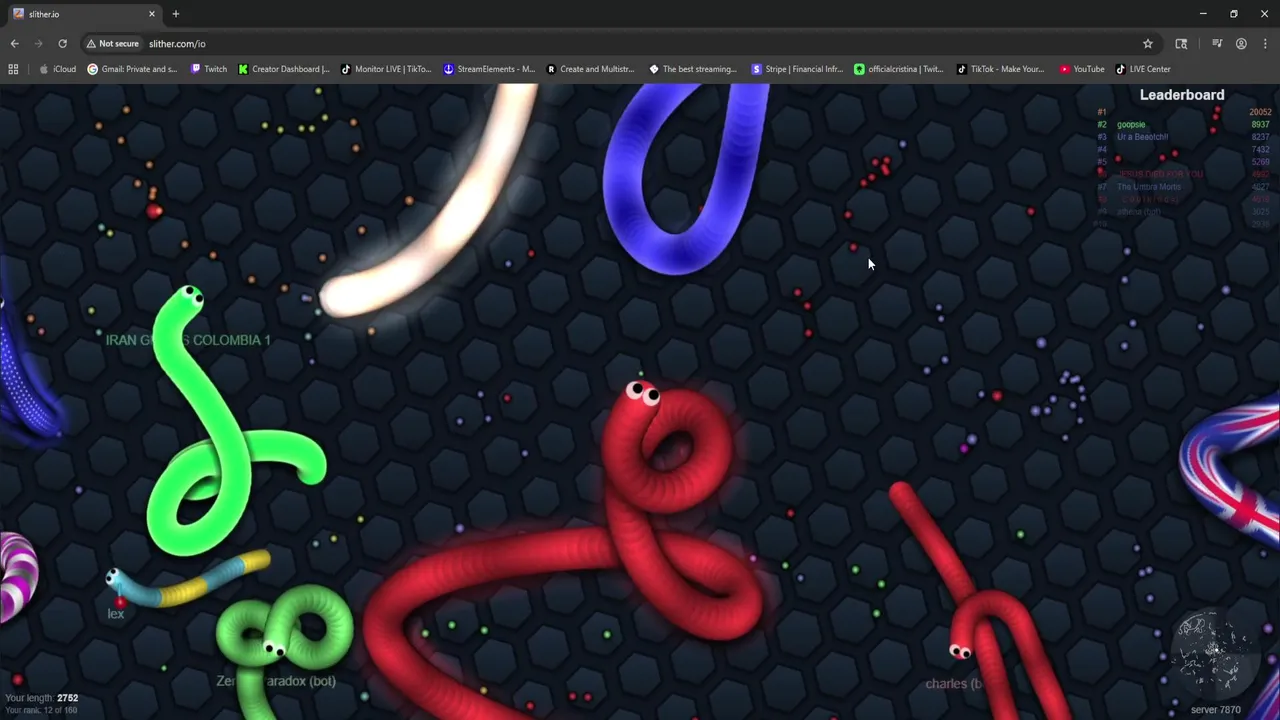Viewport: 1280px width, 720px height.
Task: Click the Your rank 12 of 160 text
Action: coord(41,710)
